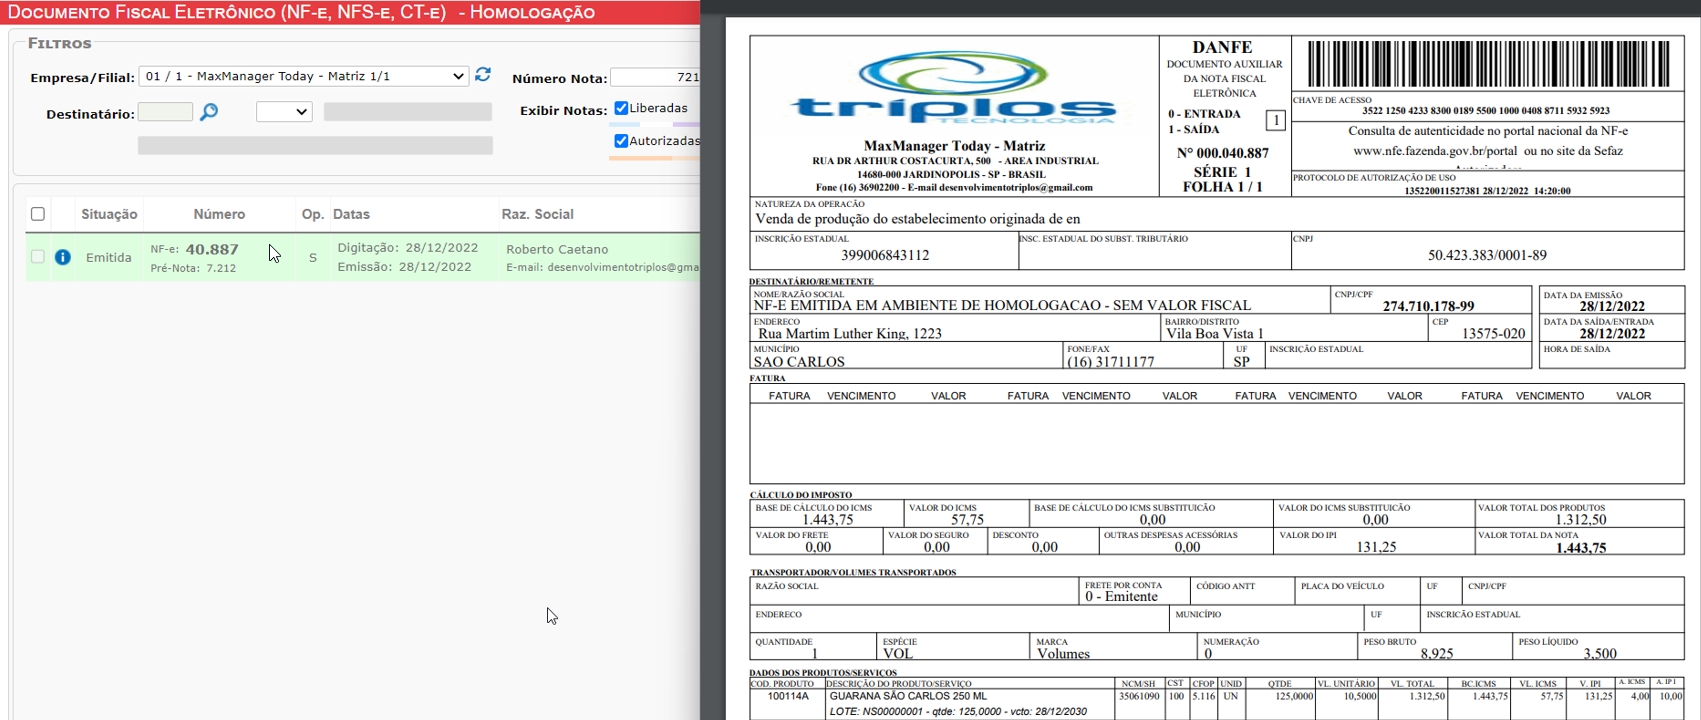Click the Digitação 28/12/2022 date
1701x720 pixels.
[407, 247]
